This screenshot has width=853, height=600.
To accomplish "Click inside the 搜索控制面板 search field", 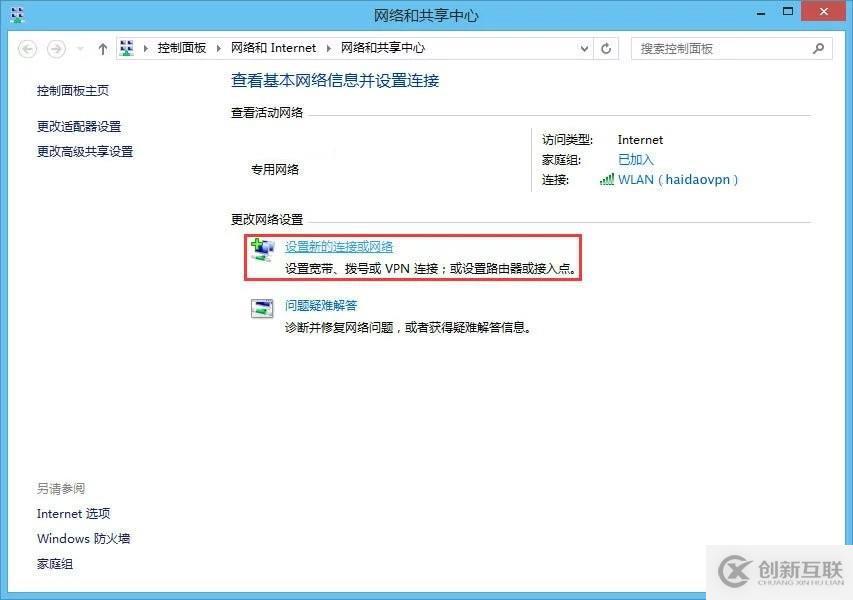I will 720,48.
